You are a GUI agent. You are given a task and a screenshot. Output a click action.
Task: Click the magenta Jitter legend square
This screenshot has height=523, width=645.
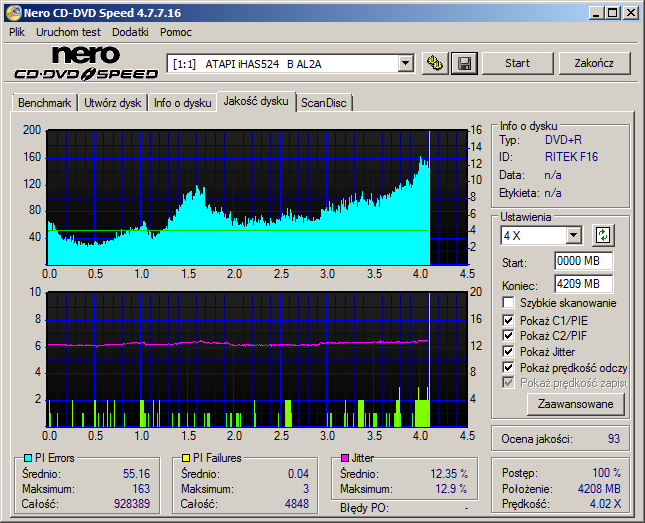click(345, 458)
